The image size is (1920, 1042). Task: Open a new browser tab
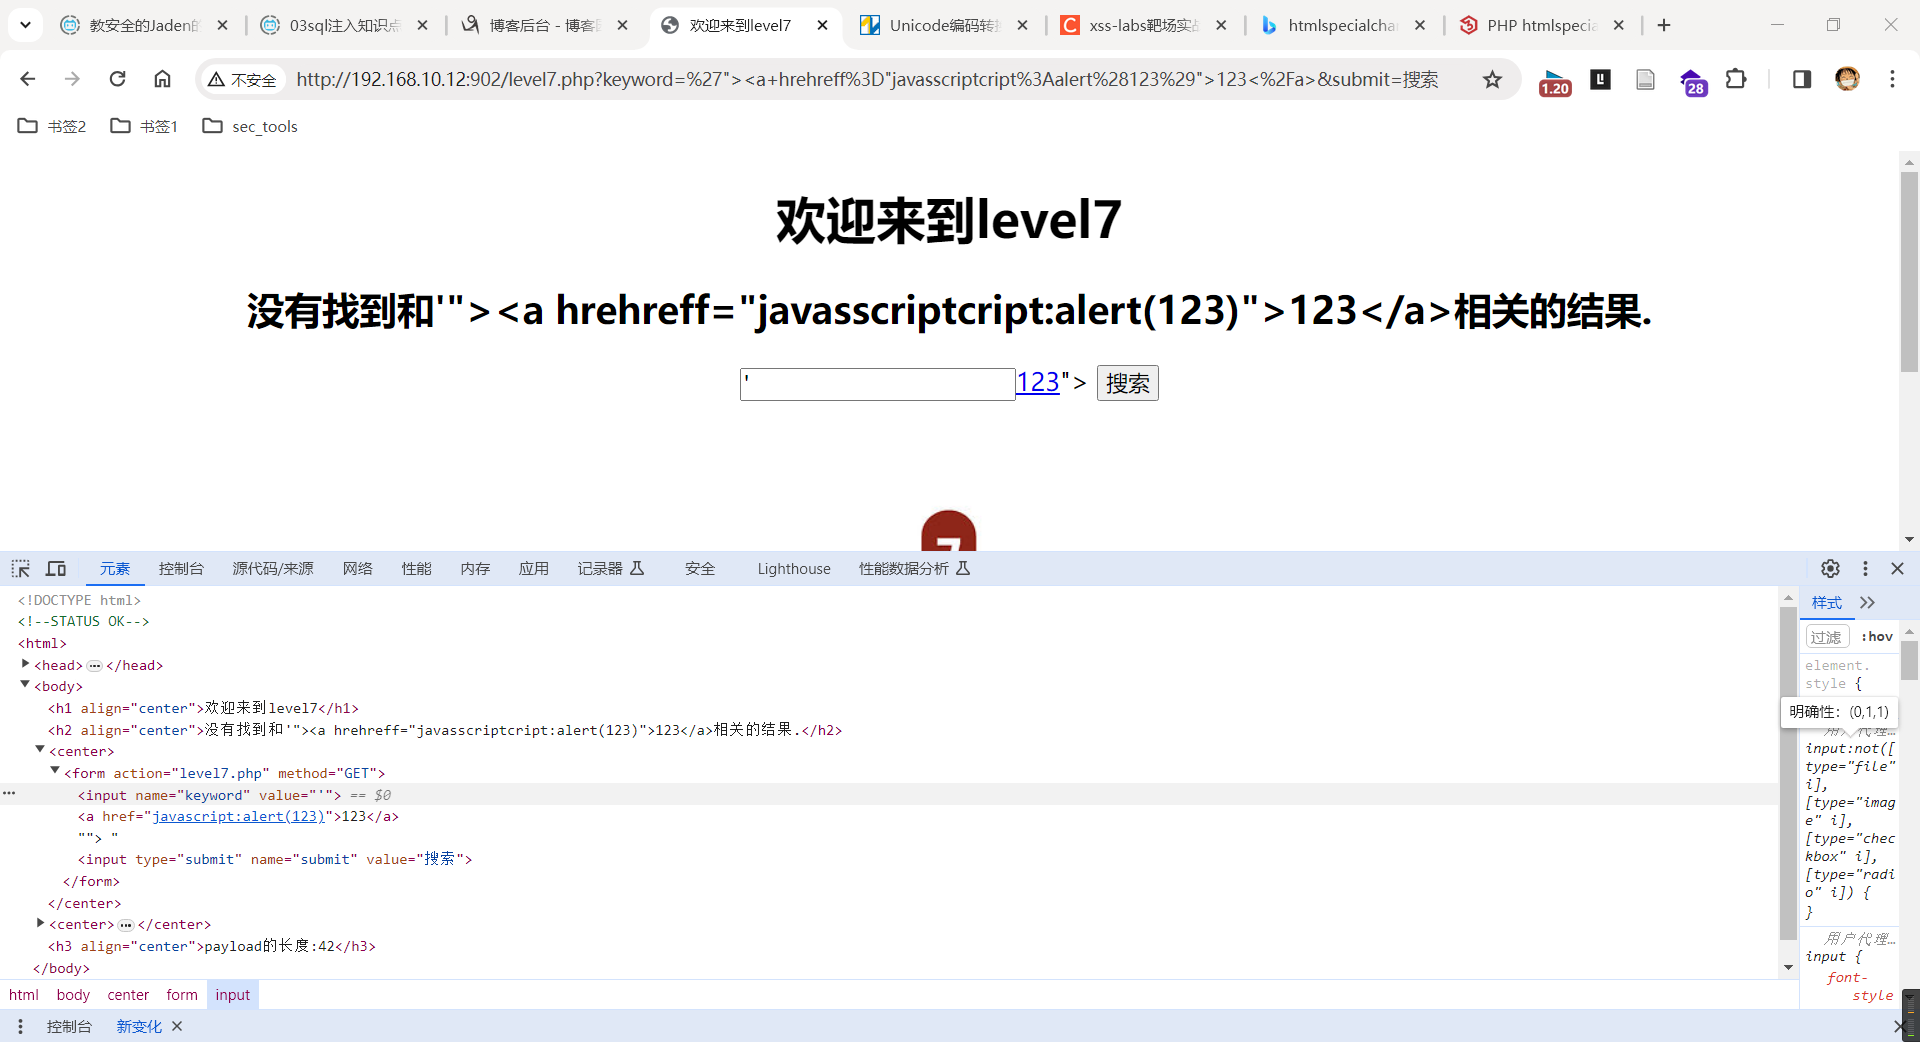coord(1664,25)
